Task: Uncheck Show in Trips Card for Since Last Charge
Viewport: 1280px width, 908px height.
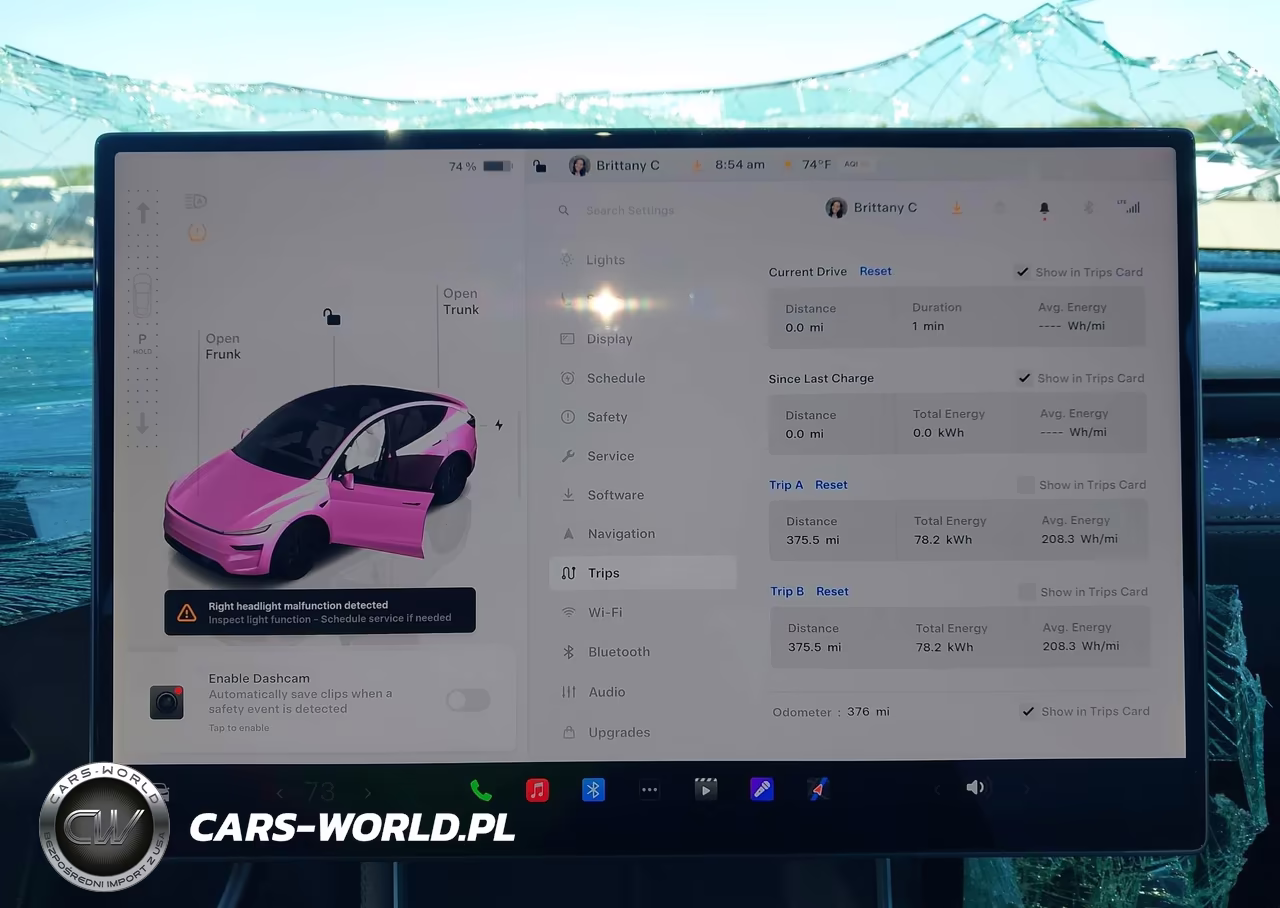Action: pyautogui.click(x=1024, y=378)
